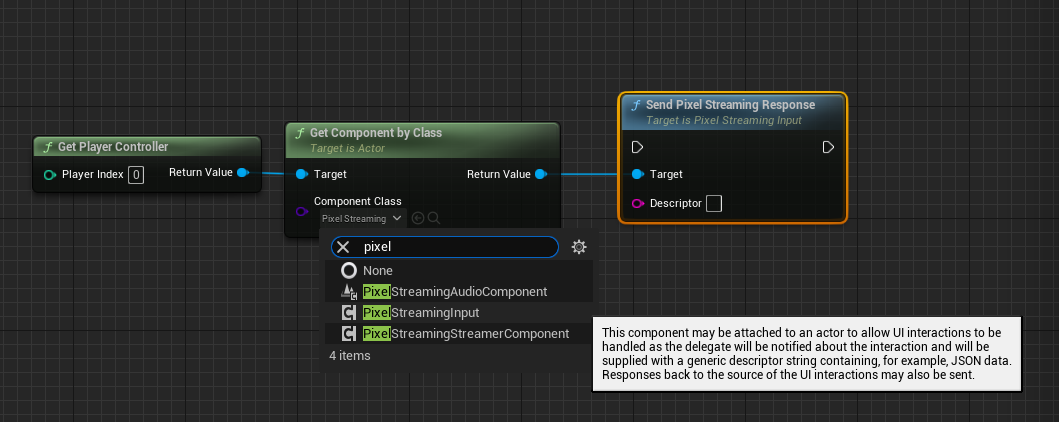Click the use-selected-asset arrow icon
The width and height of the screenshot is (1059, 422).
tap(418, 218)
